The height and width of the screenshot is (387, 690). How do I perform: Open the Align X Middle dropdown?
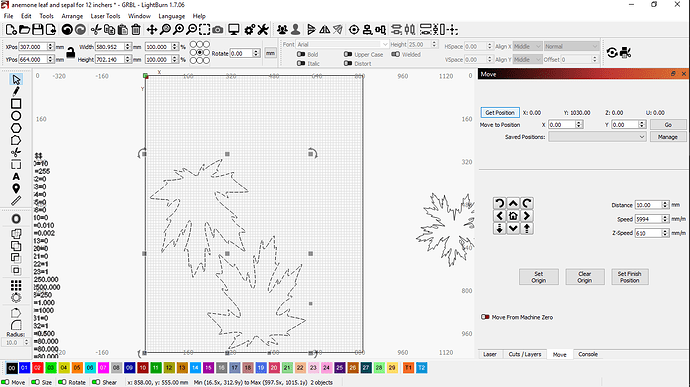click(x=527, y=46)
